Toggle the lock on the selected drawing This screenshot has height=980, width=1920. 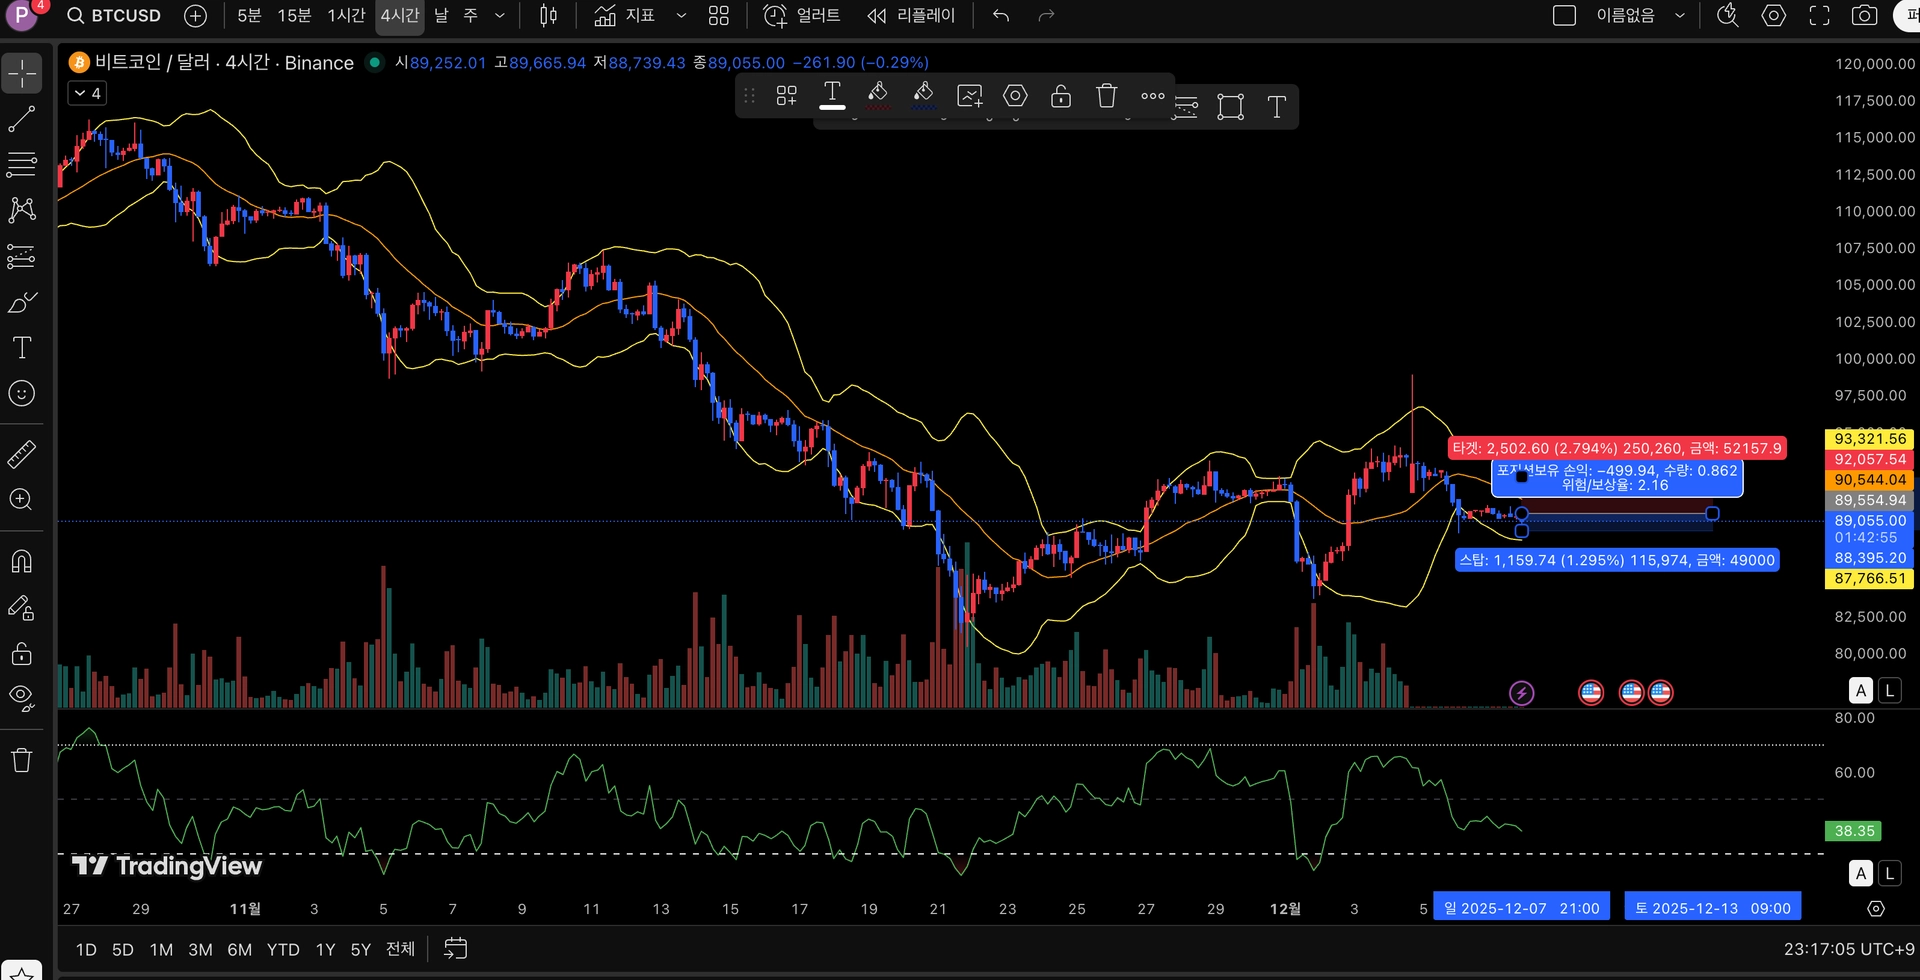1061,96
